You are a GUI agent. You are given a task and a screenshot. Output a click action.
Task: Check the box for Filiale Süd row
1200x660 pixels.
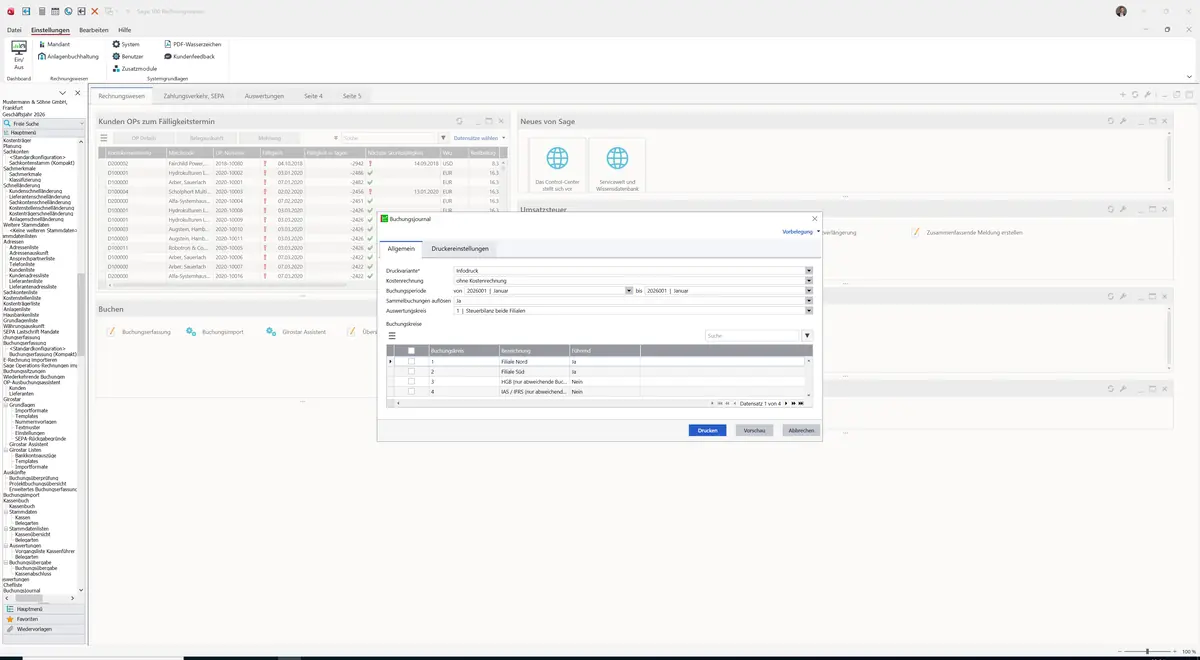click(411, 372)
